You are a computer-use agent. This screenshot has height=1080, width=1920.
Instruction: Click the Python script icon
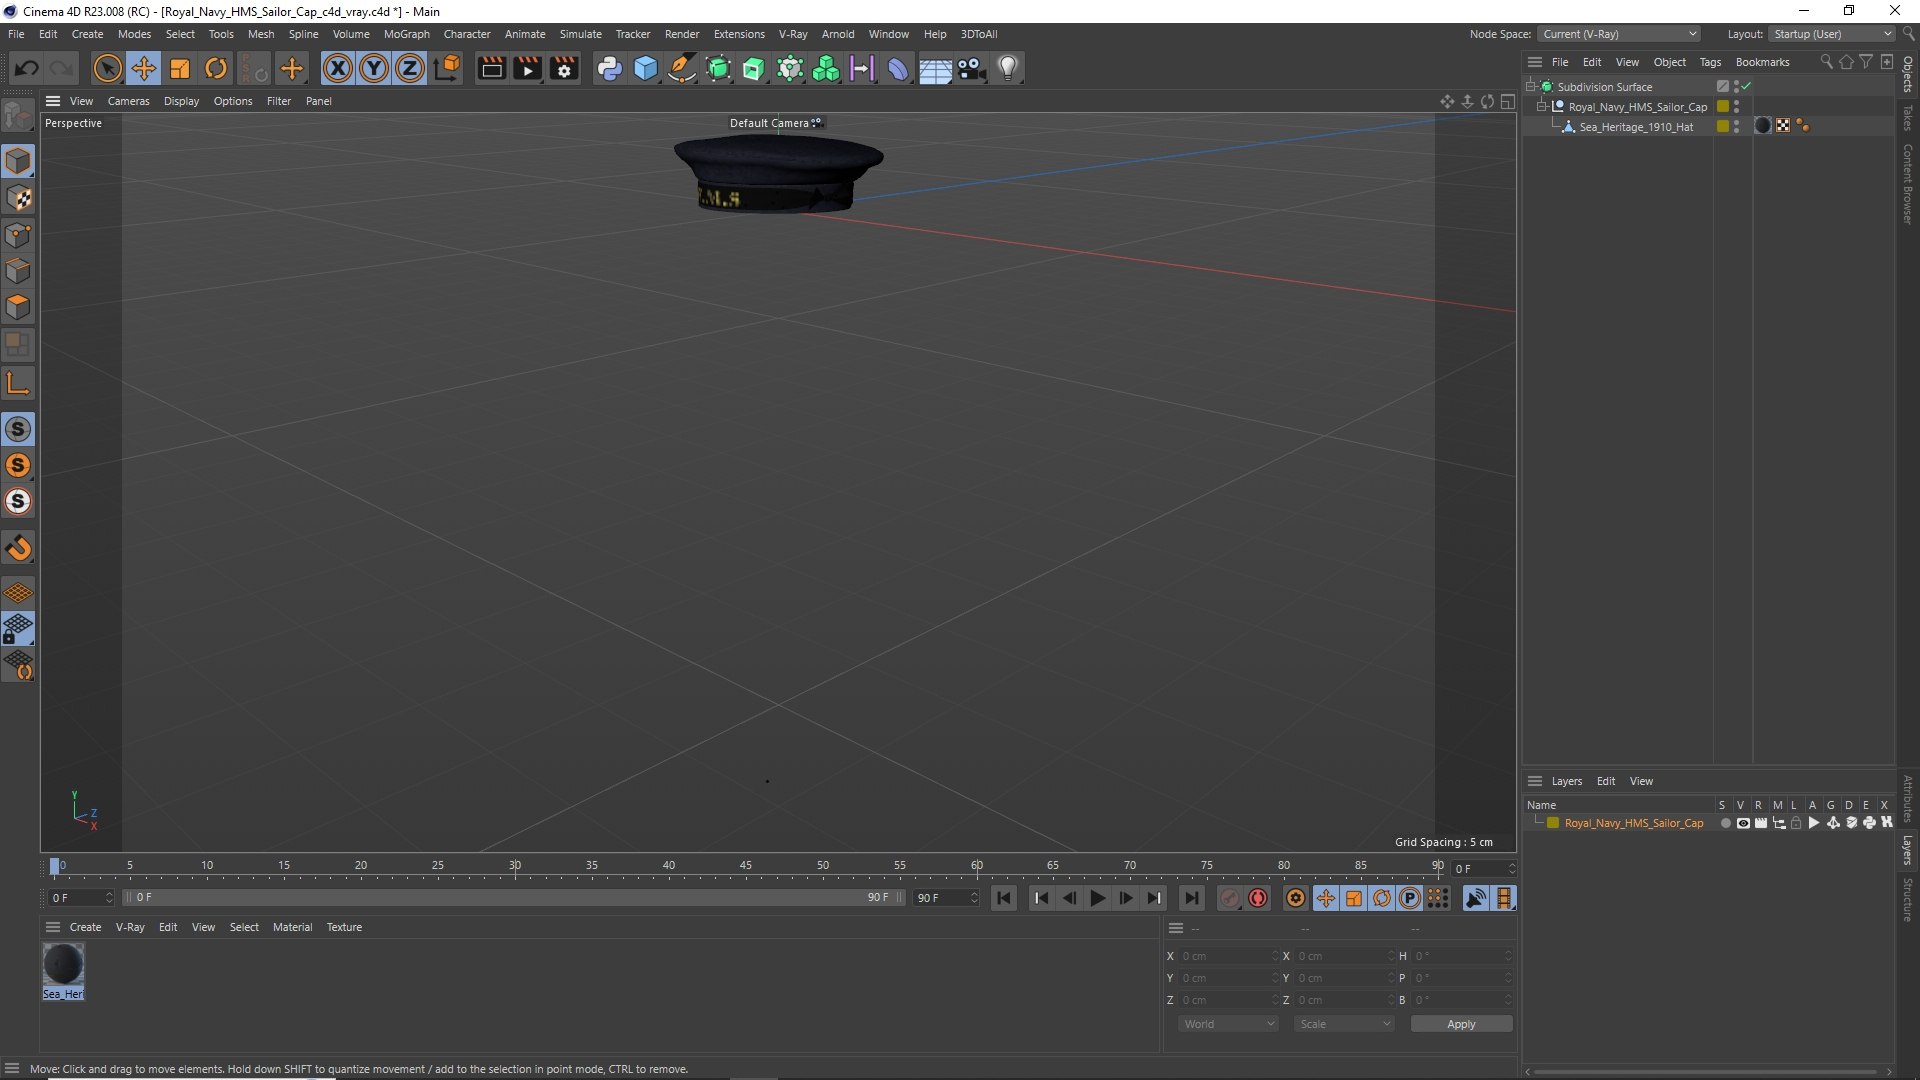point(609,68)
